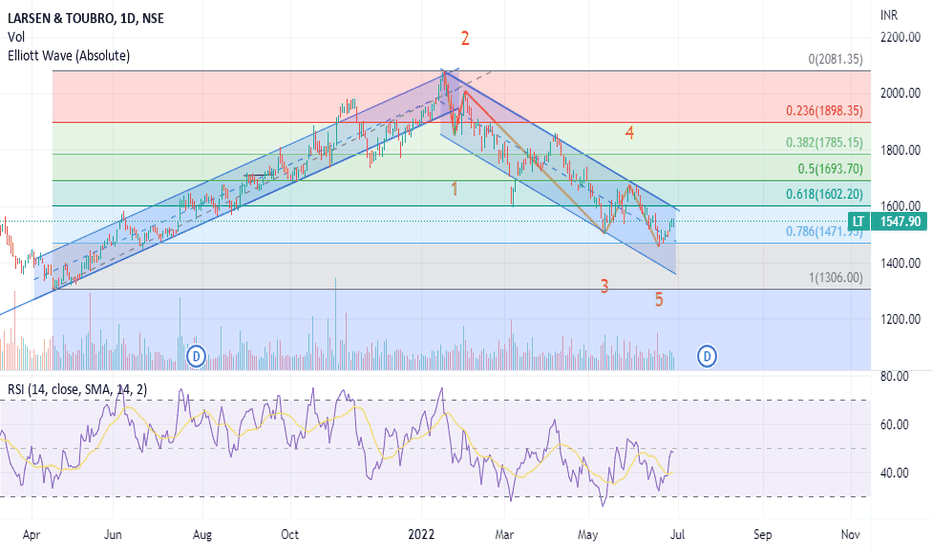The height and width of the screenshot is (550, 932).
Task: Select the LARSEN & TOUBRO, 1D, NSE title
Action: [86, 18]
